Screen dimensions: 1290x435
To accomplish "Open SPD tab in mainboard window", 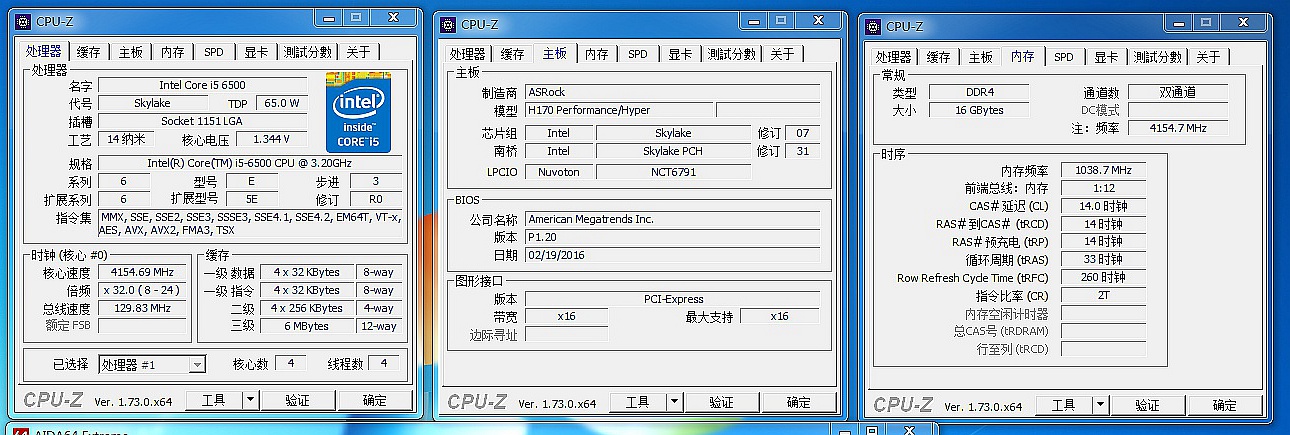I will 638,54.
